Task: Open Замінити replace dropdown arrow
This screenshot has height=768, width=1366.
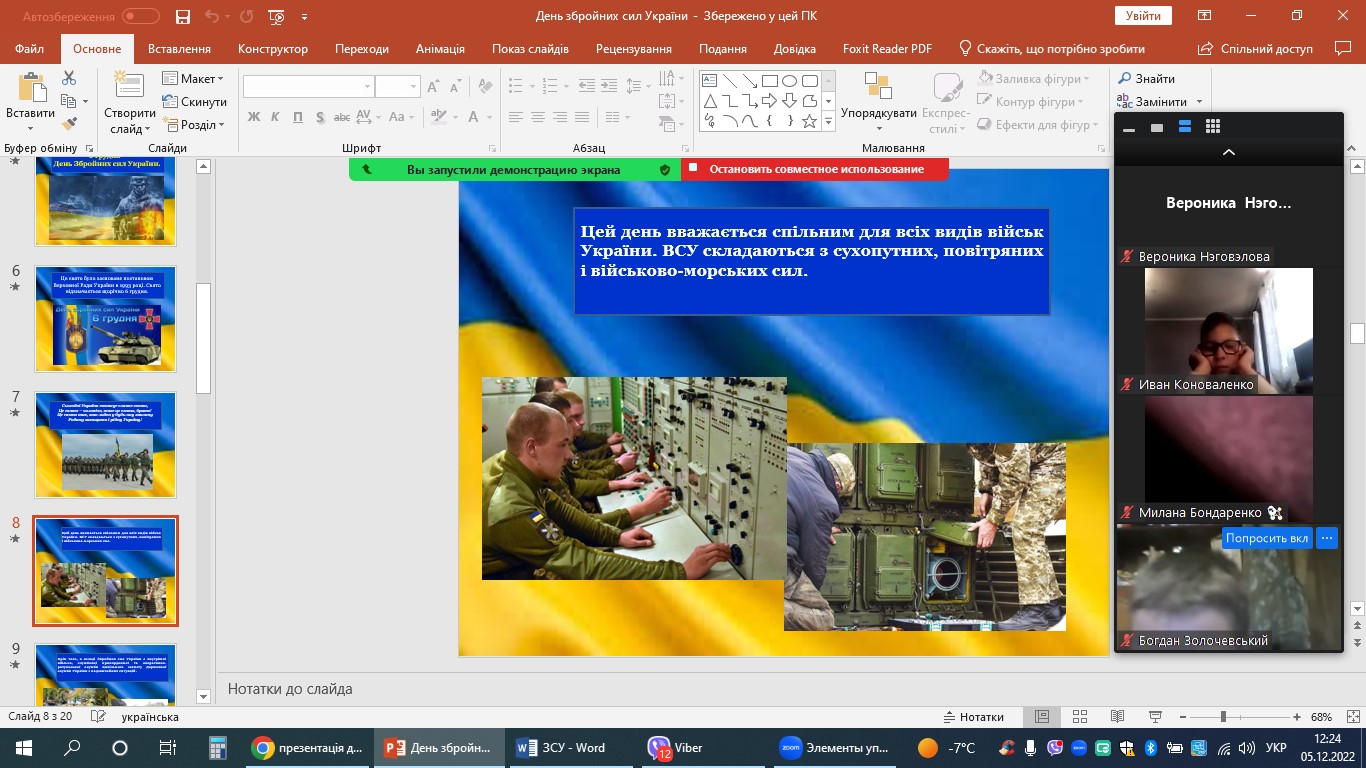Action: [1198, 102]
